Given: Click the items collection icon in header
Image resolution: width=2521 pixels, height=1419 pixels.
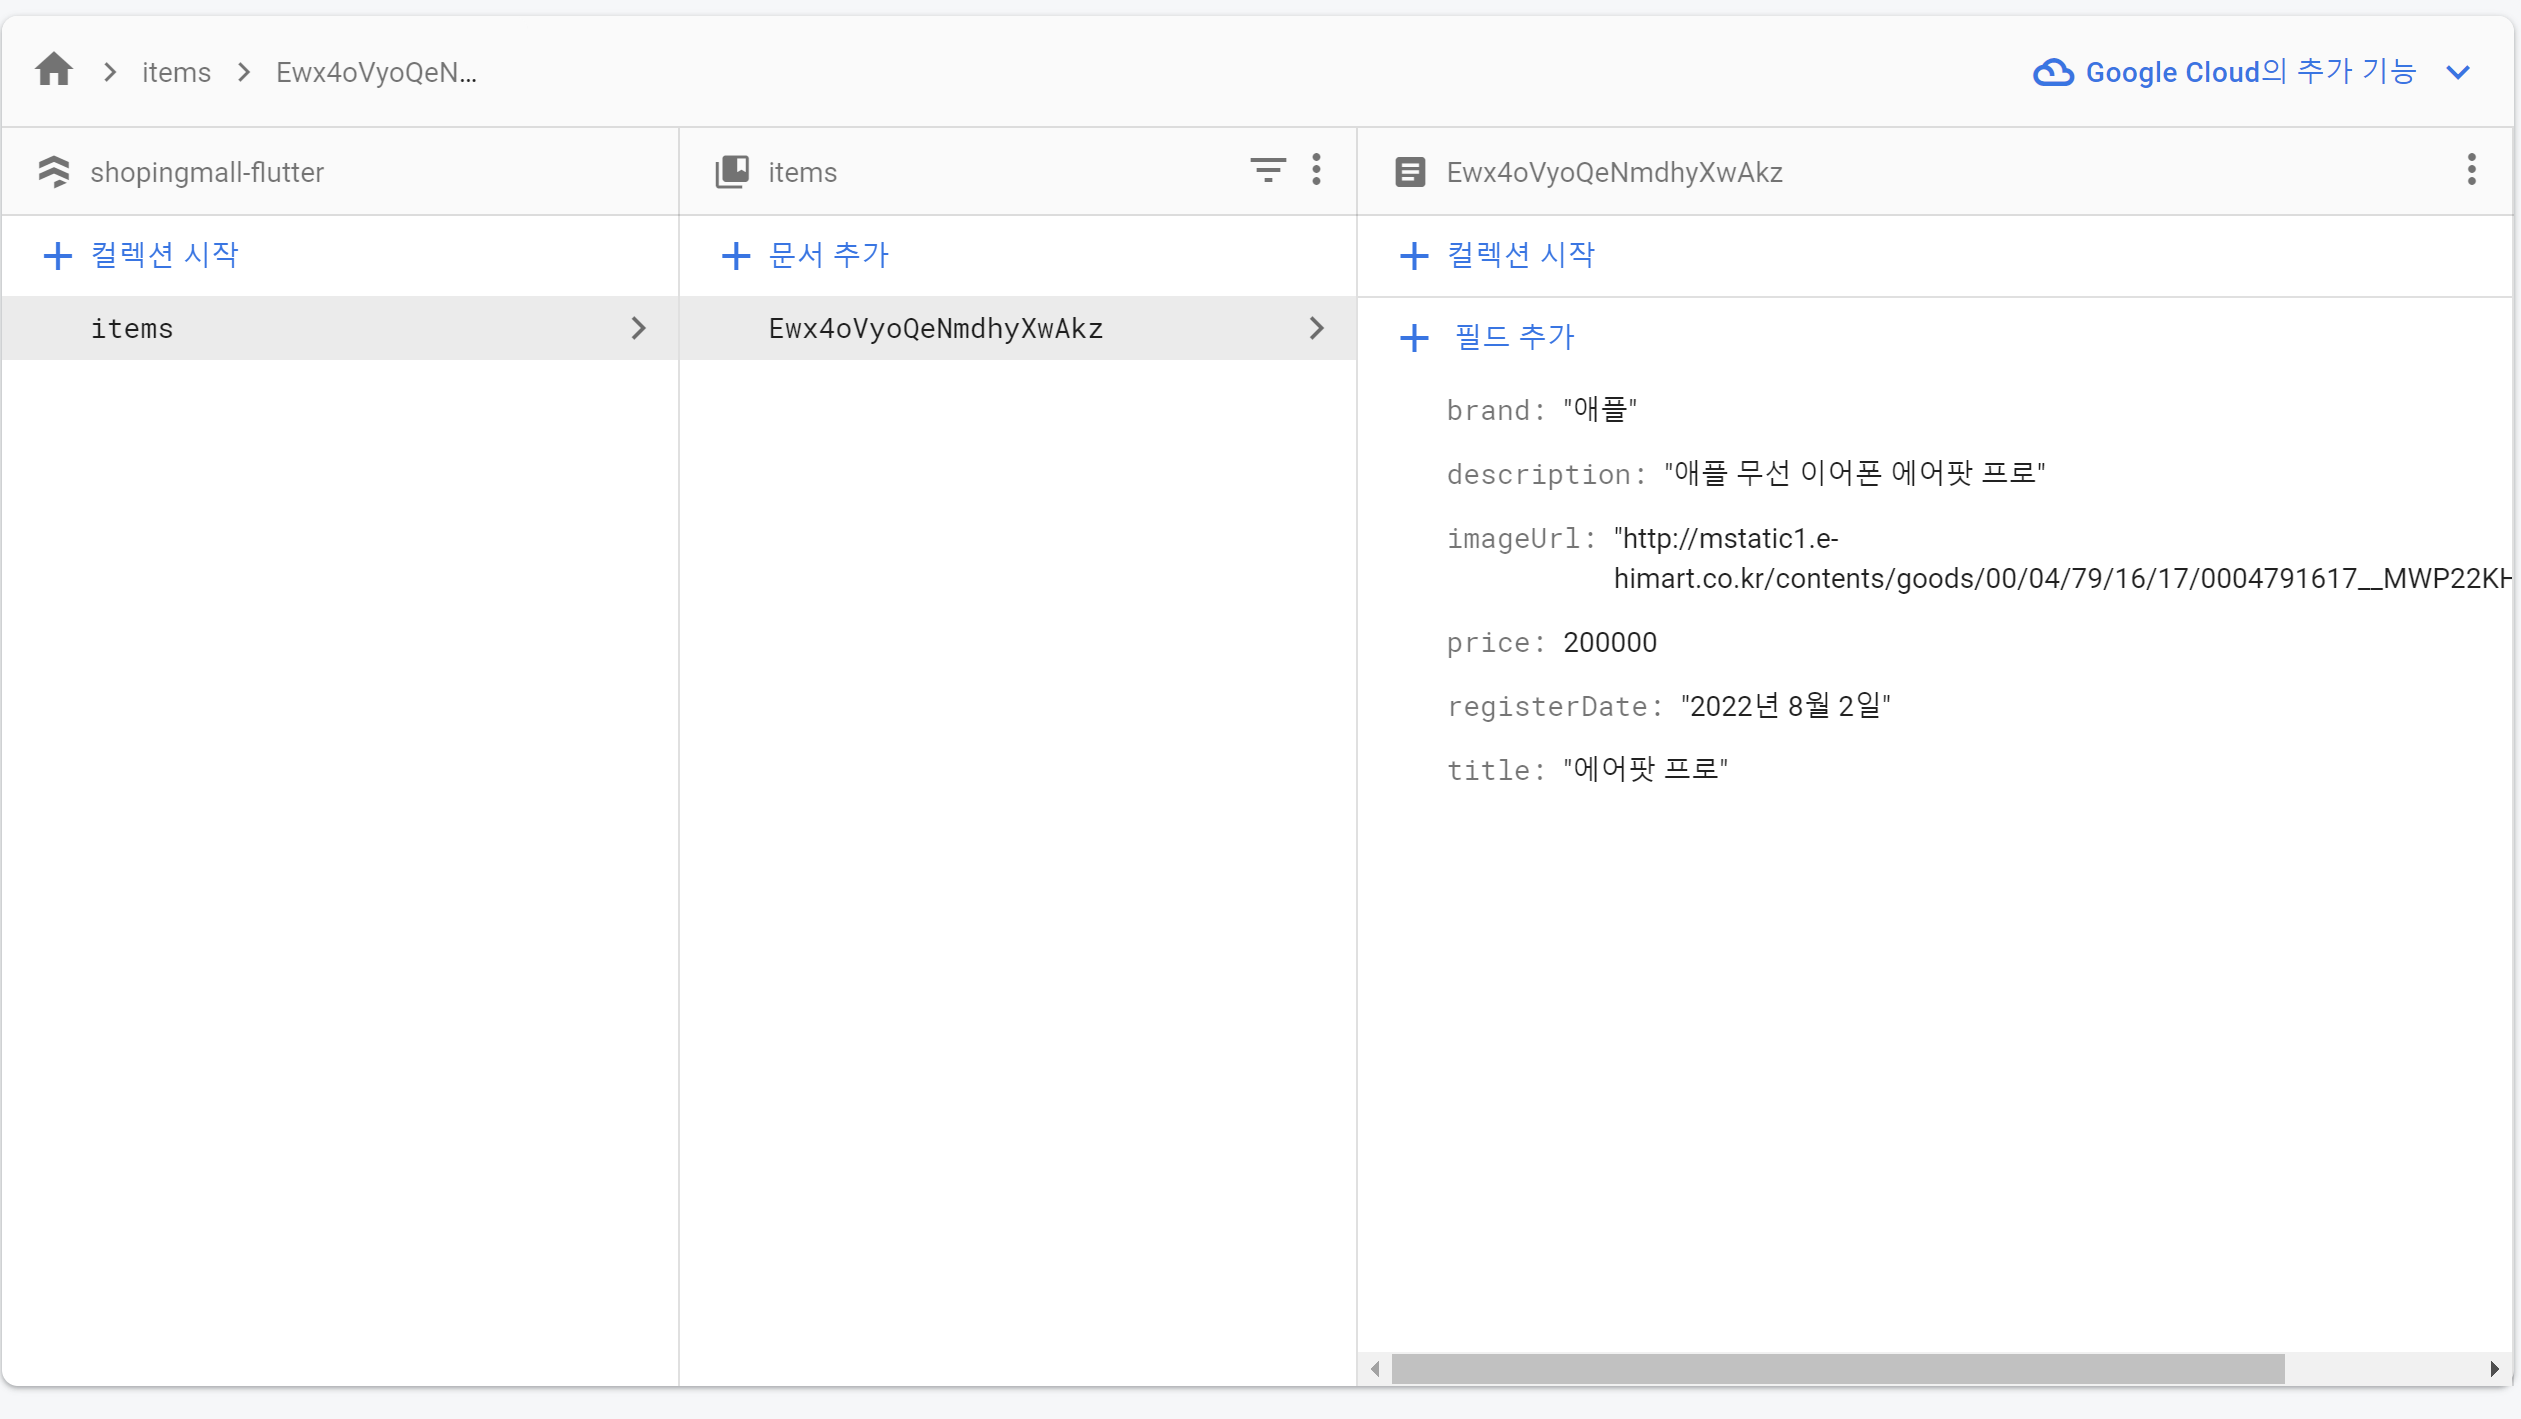Looking at the screenshot, I should click(x=732, y=172).
